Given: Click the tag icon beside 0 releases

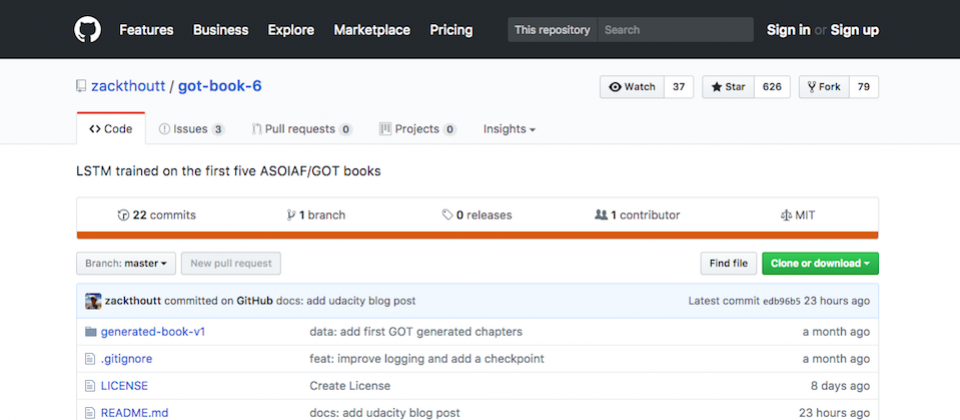Looking at the screenshot, I should coord(448,215).
